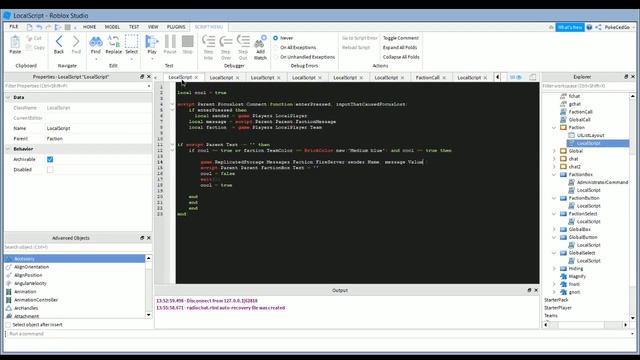The width and height of the screenshot is (640, 360).
Task: Undock the Output panel with its float icon
Action: click(x=529, y=290)
